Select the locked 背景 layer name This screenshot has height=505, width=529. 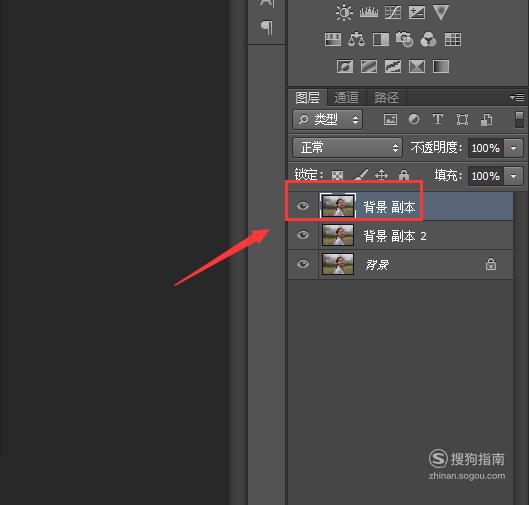378,265
